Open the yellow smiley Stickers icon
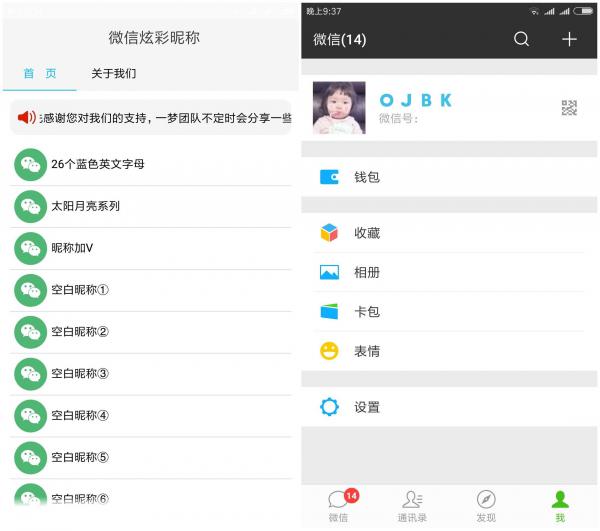This screenshot has width=600, height=531. click(329, 351)
